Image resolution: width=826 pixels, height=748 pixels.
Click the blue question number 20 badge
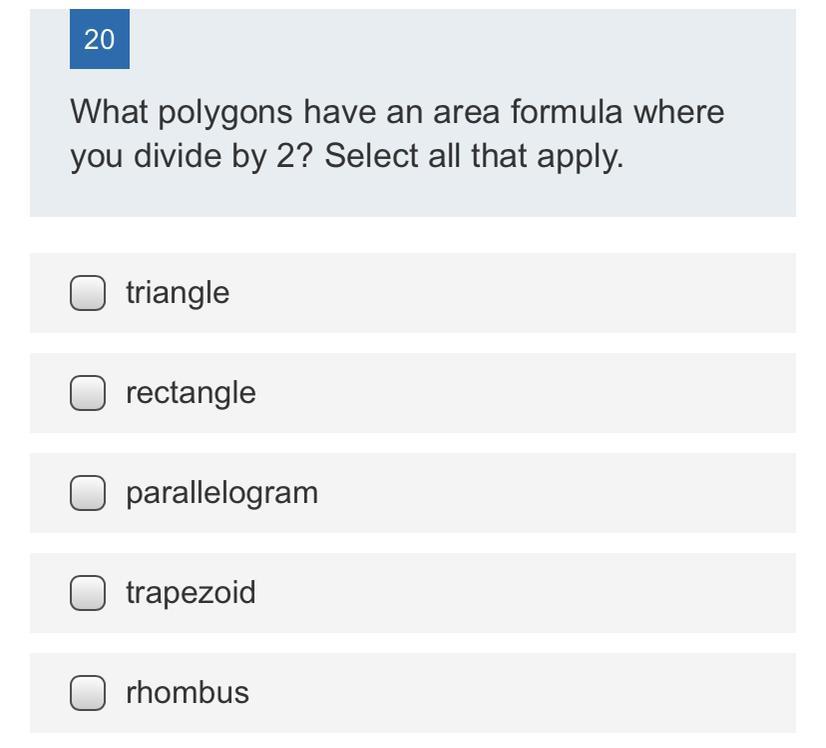(x=99, y=40)
